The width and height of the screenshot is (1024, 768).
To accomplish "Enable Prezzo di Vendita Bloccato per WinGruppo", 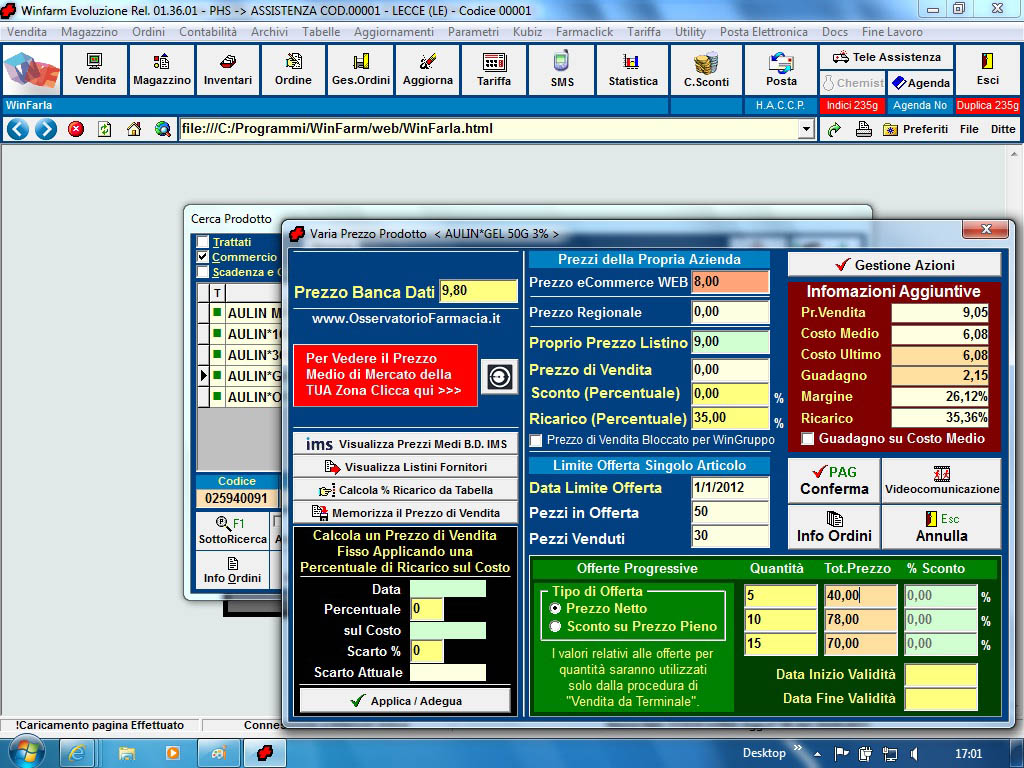I will click(536, 440).
